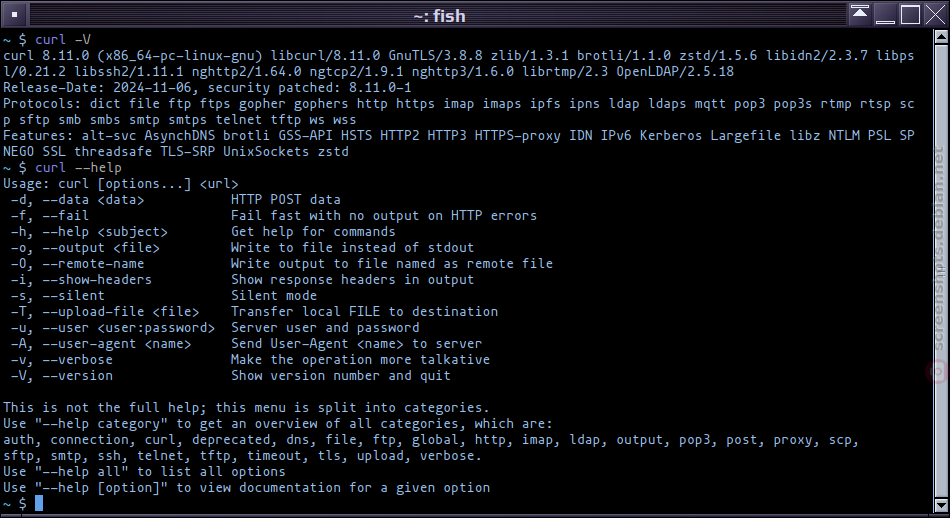The width and height of the screenshot is (950, 518).
Task: Close the fish terminal window
Action: [935, 14]
